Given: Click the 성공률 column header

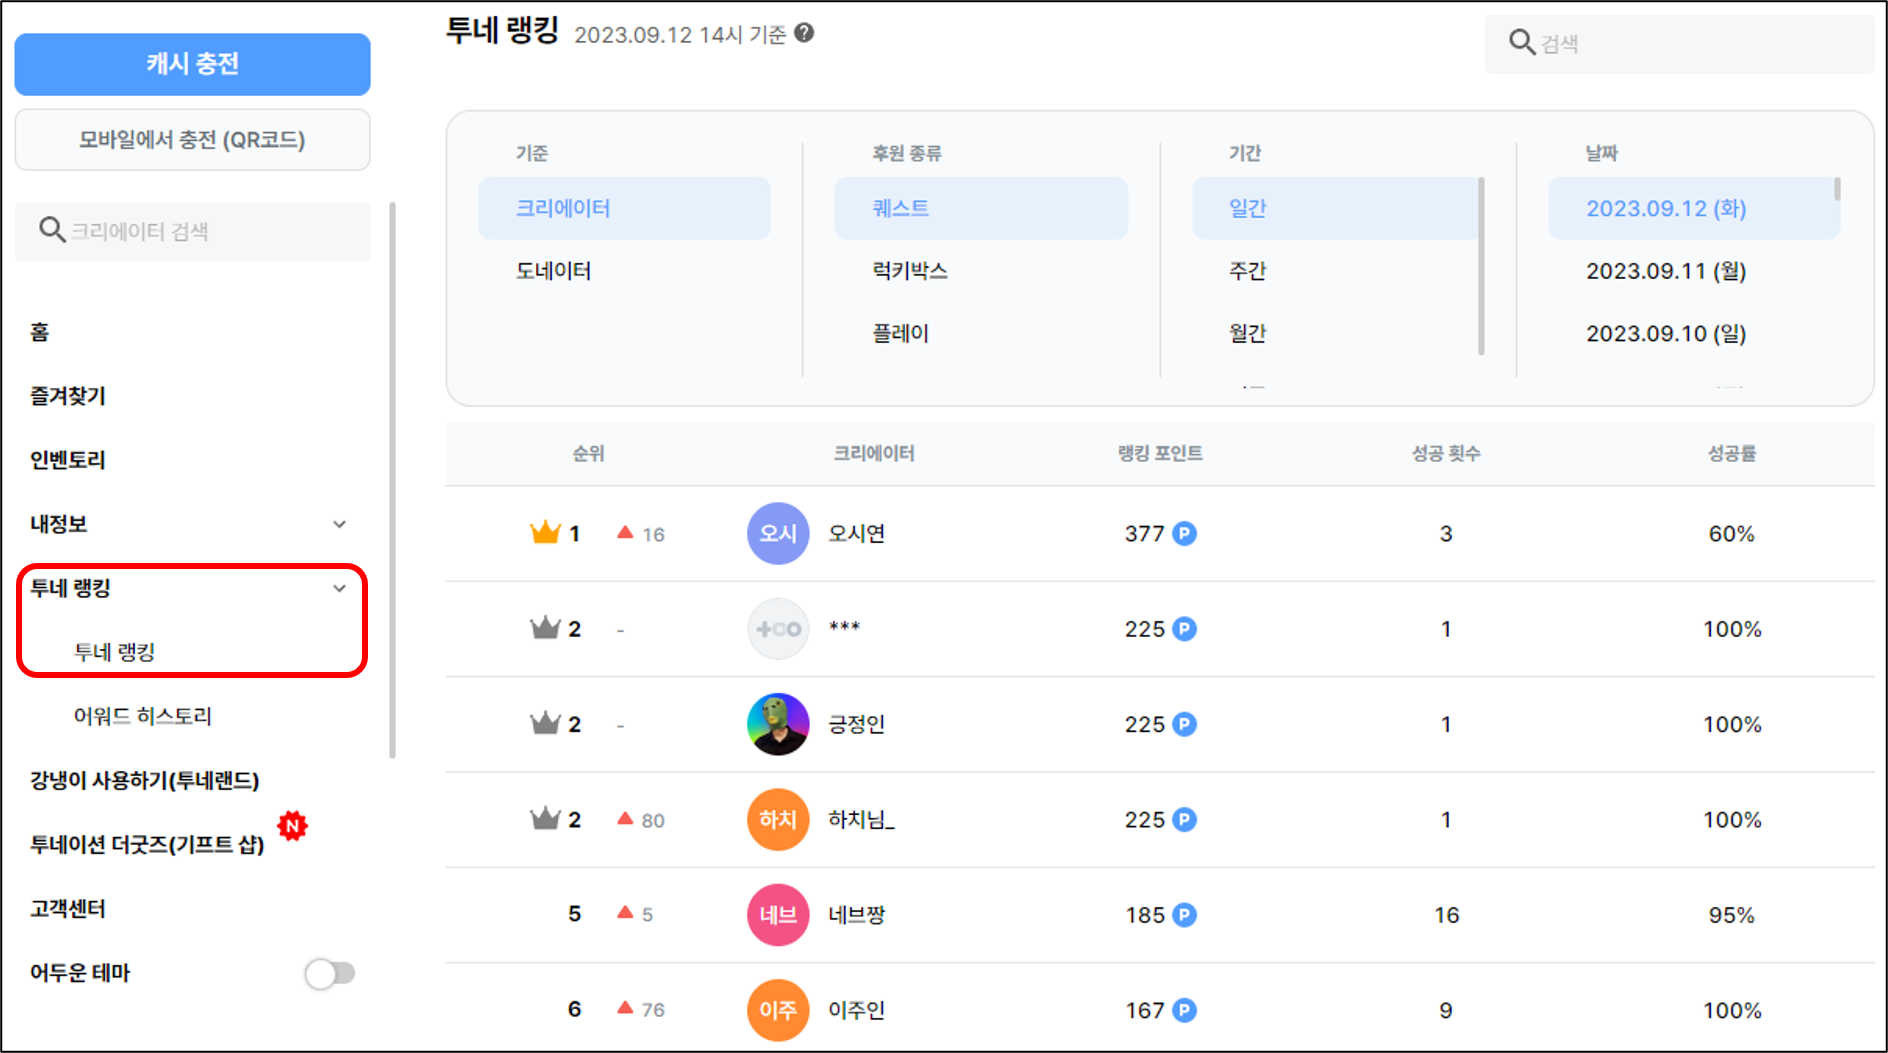Looking at the screenshot, I should pos(1732,453).
